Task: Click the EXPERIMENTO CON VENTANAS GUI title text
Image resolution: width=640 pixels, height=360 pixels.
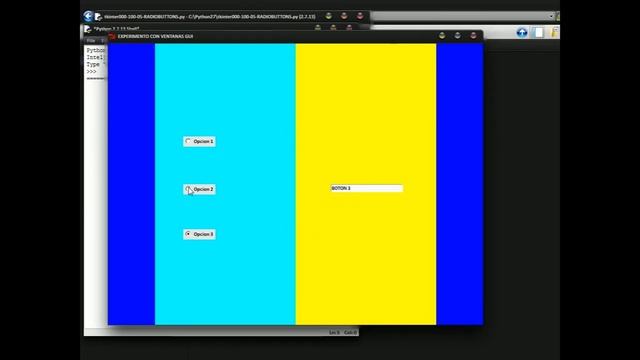Action: tap(156, 36)
